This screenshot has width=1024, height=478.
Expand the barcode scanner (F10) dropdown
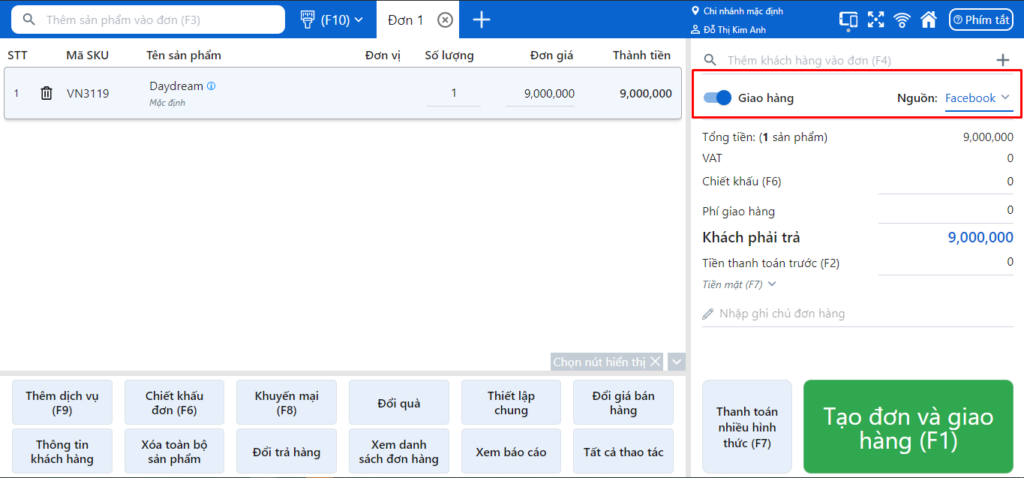[331, 20]
